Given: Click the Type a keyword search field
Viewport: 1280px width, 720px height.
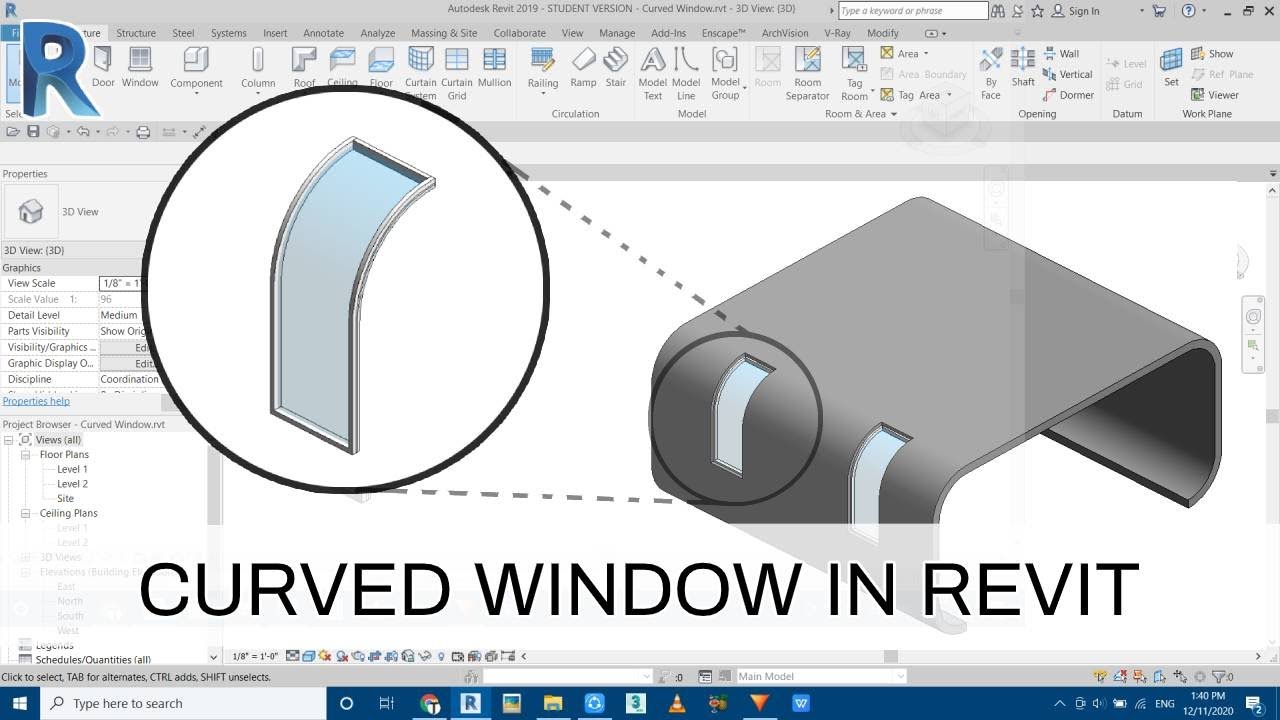Looking at the screenshot, I should coord(912,11).
